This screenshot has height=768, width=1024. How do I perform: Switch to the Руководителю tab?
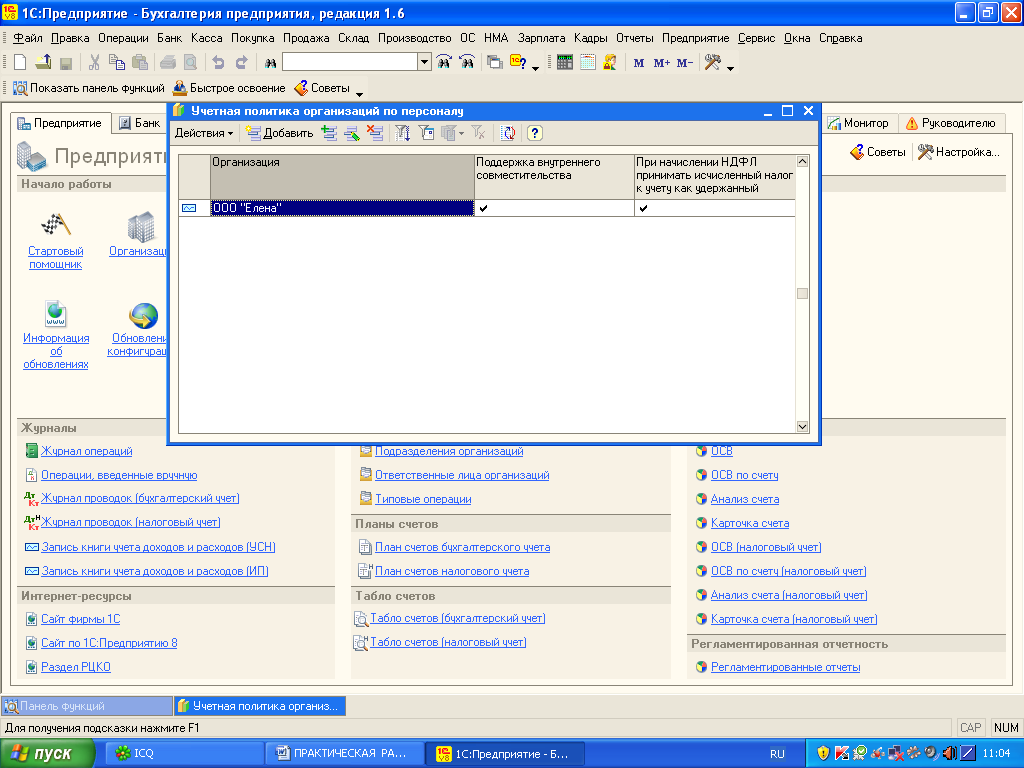pyautogui.click(x=951, y=123)
